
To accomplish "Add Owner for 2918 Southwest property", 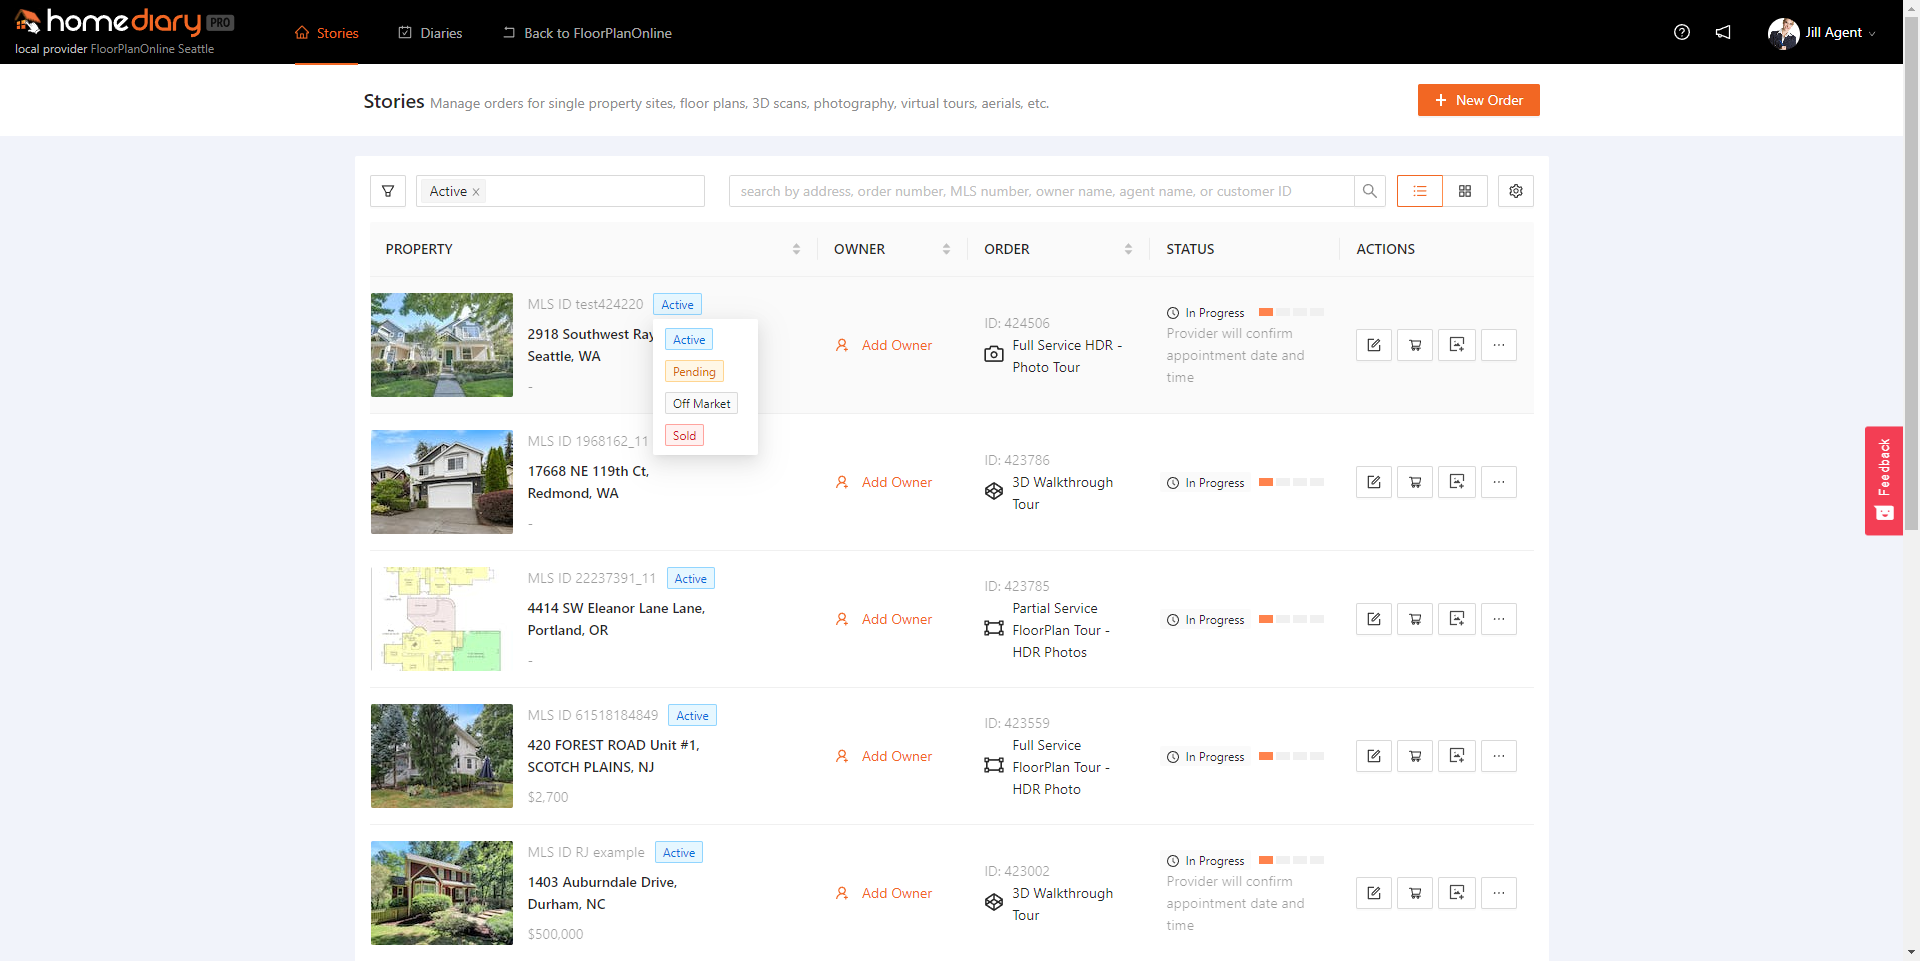I will coord(884,345).
